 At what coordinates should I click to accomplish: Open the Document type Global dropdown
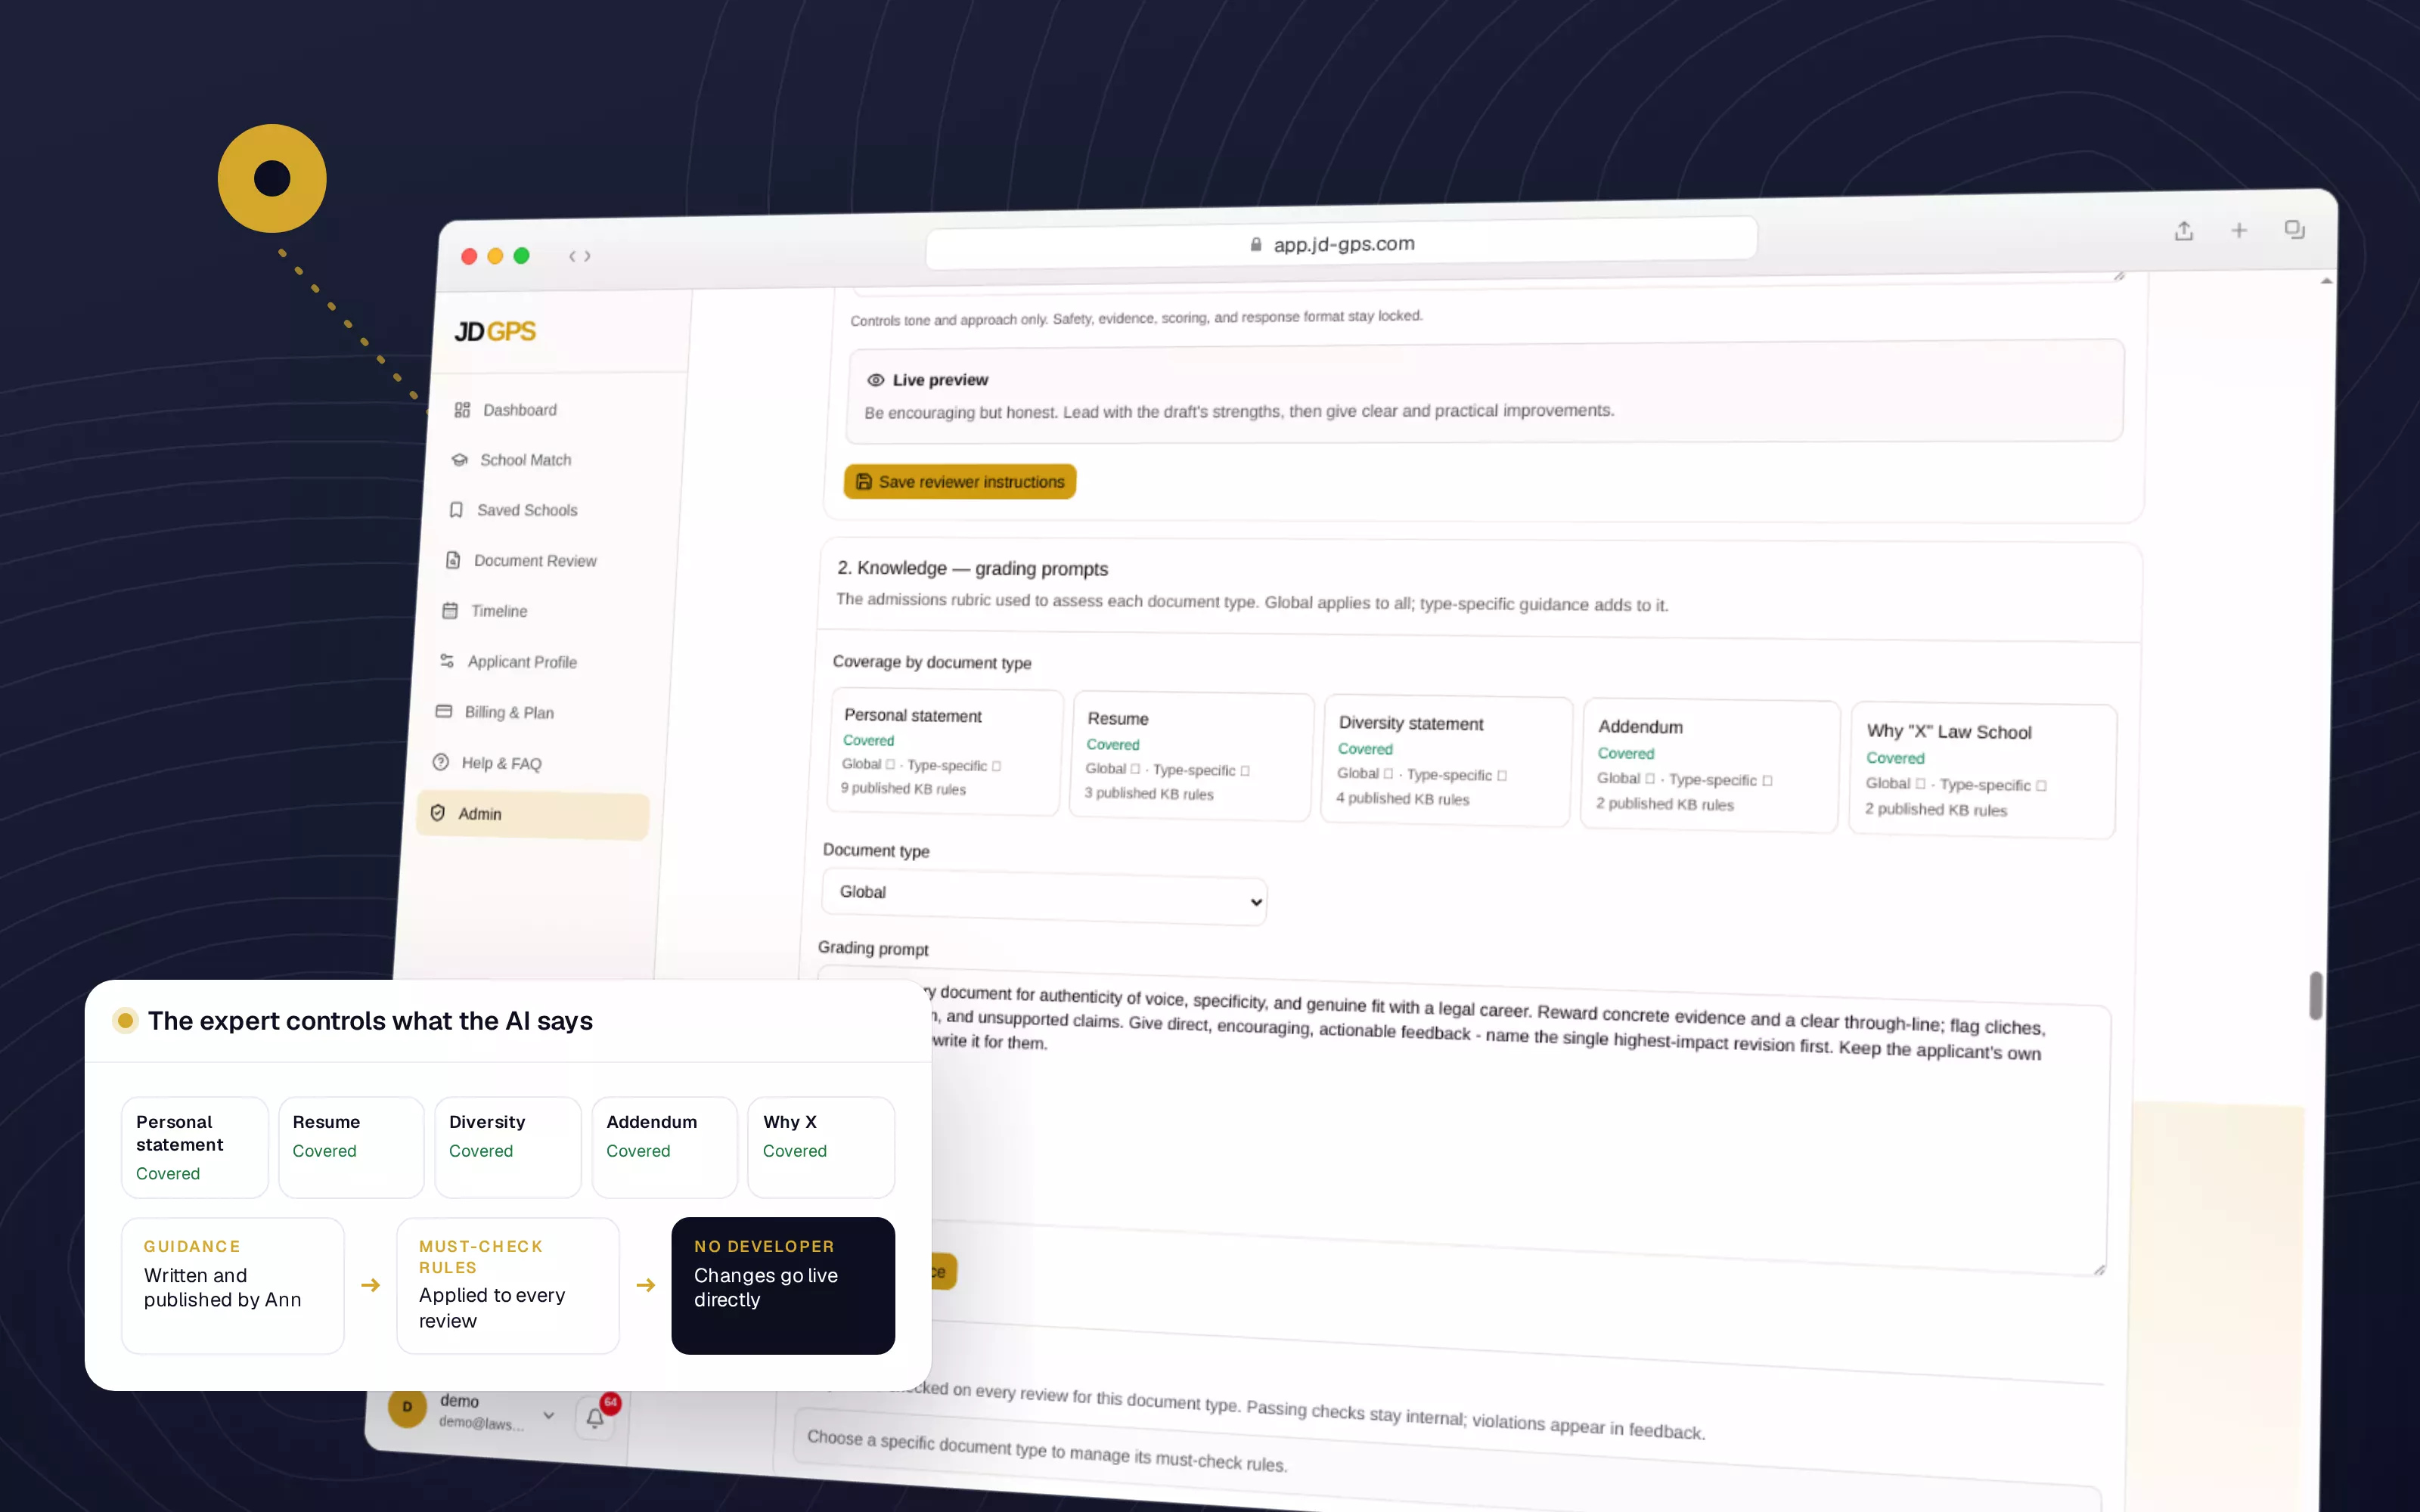[x=1043, y=897]
